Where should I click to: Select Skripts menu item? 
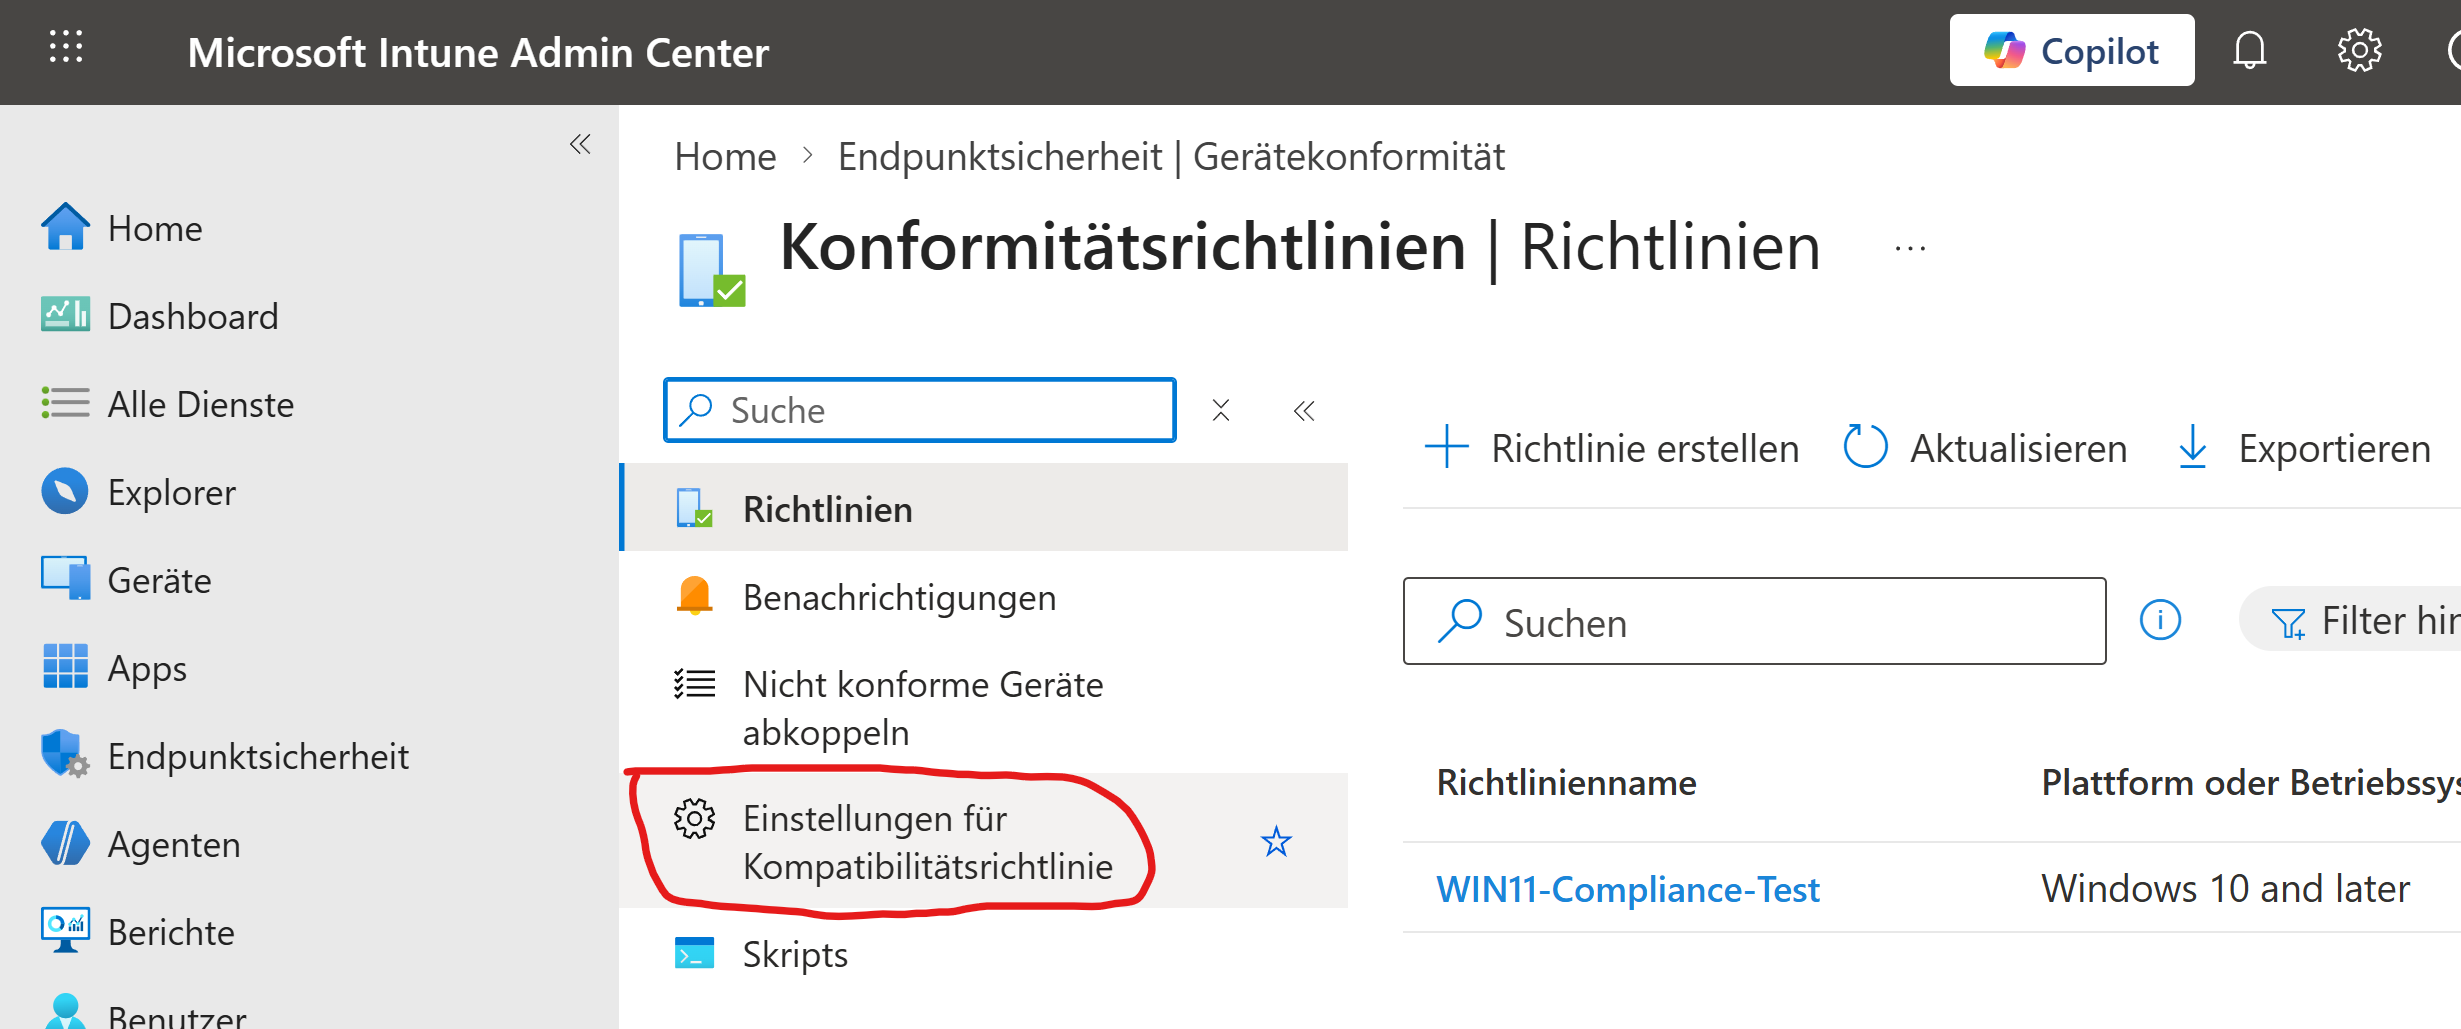pyautogui.click(x=794, y=954)
